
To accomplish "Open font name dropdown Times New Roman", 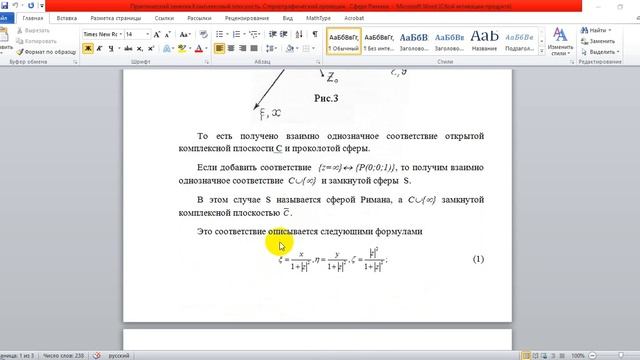I will click(x=121, y=34).
